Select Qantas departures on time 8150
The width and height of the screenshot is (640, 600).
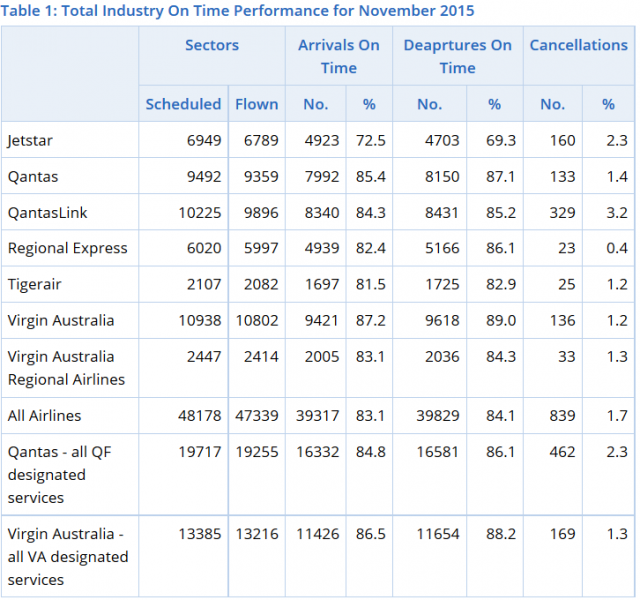442,177
